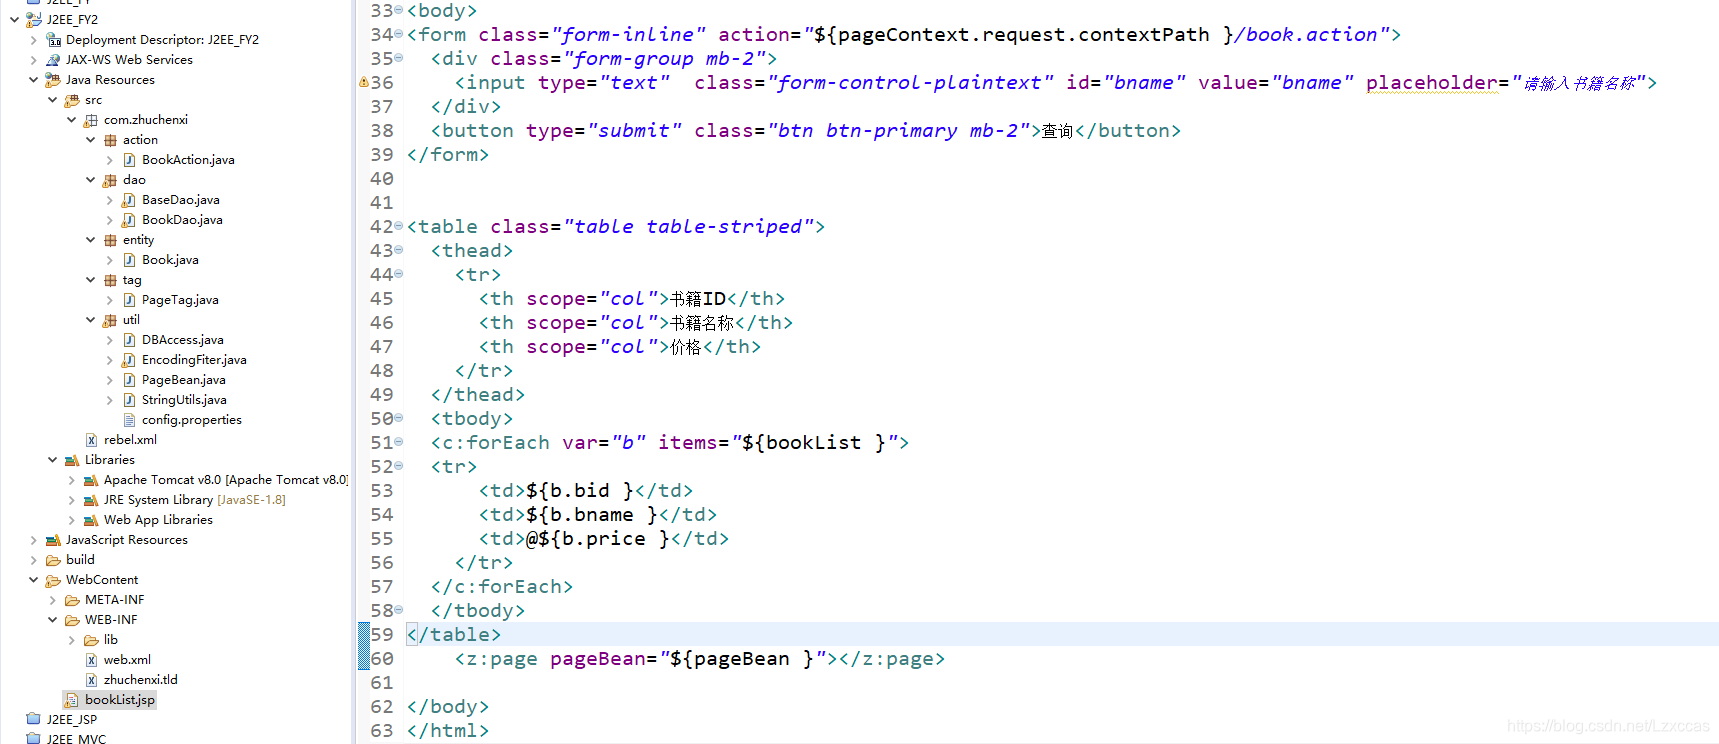Click line number 61 in the gutter
The width and height of the screenshot is (1719, 744).
(x=381, y=683)
